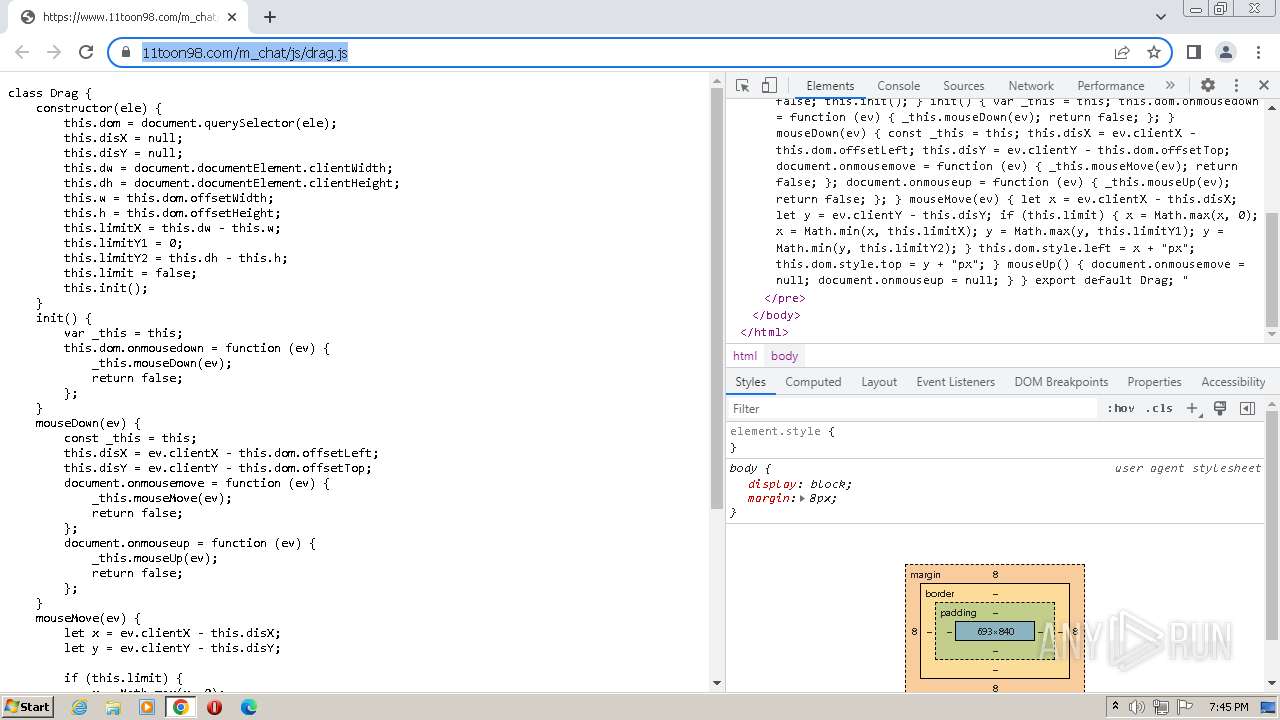The image size is (1280, 720).
Task: Add new style rule plus icon
Action: tap(1192, 408)
